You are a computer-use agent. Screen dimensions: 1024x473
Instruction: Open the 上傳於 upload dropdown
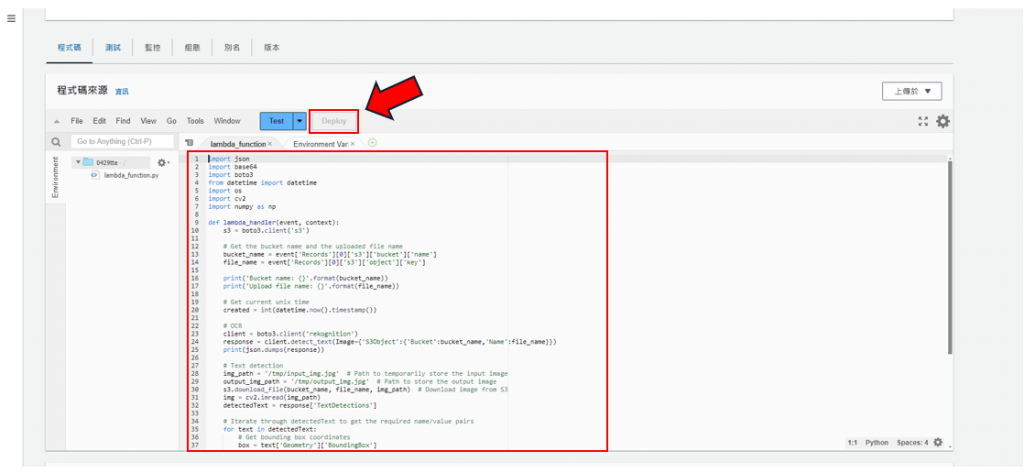912,91
